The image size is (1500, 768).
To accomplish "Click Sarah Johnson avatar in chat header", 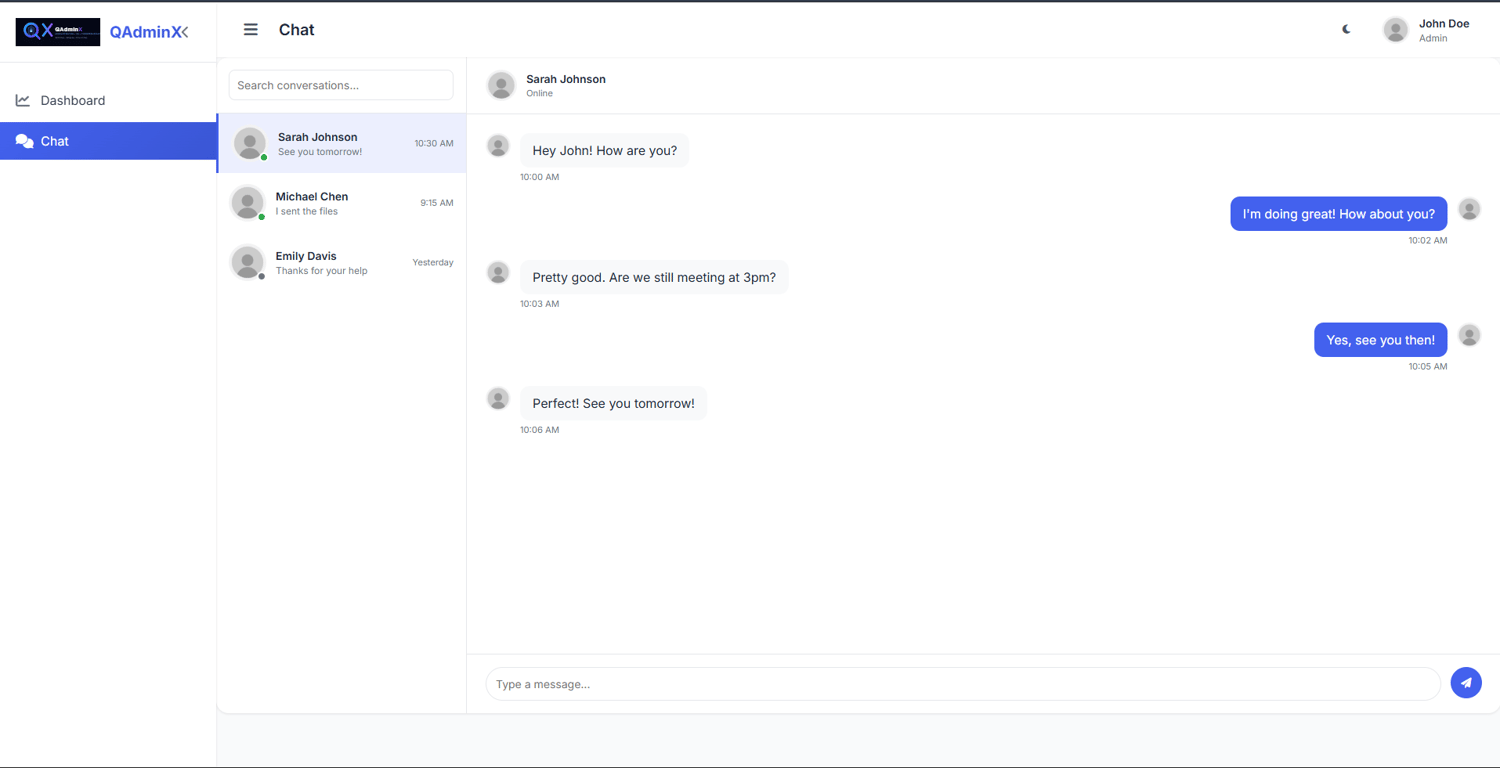I will (x=501, y=85).
